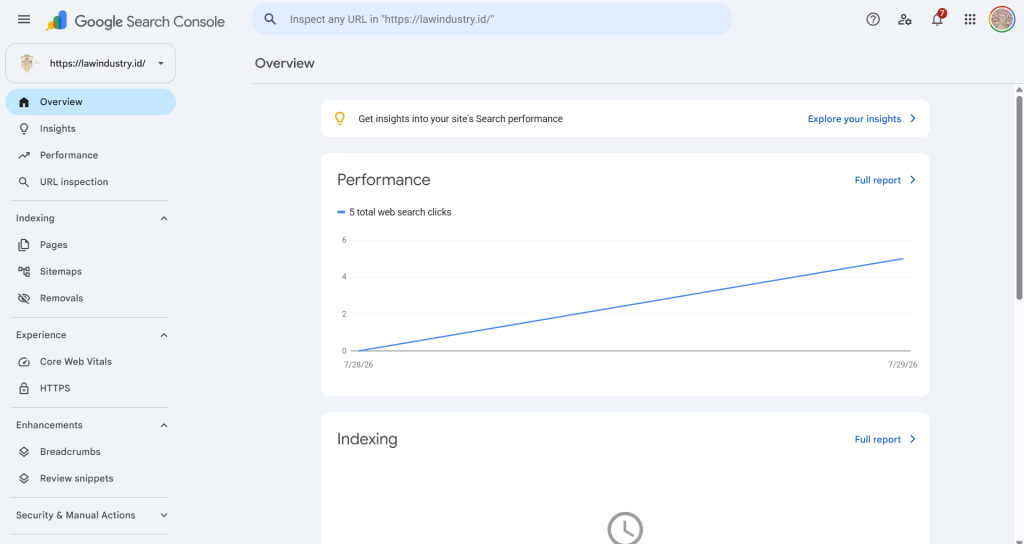Click the Overview home icon
The width and height of the screenshot is (1024, 544).
24,102
